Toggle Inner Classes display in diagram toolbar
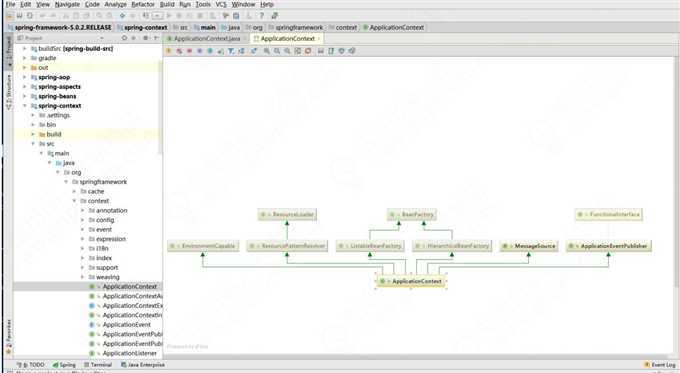 coord(210,51)
